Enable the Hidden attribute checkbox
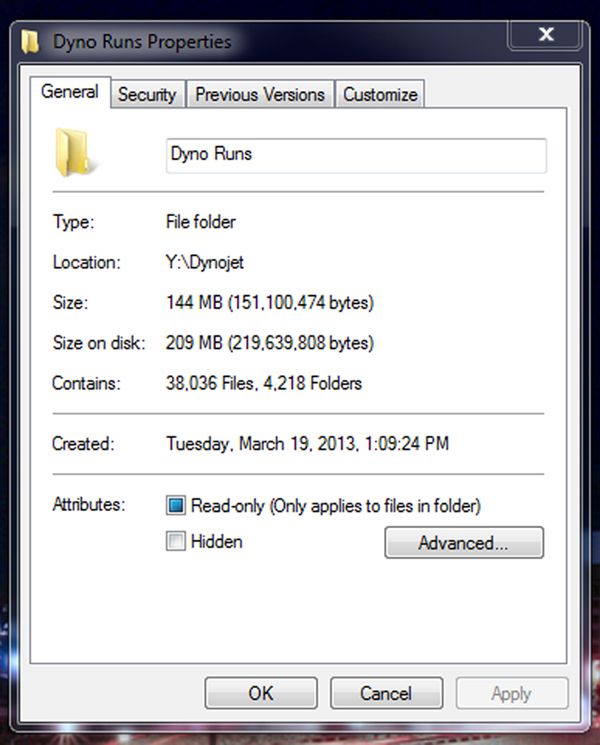The image size is (600, 745). pyautogui.click(x=175, y=541)
